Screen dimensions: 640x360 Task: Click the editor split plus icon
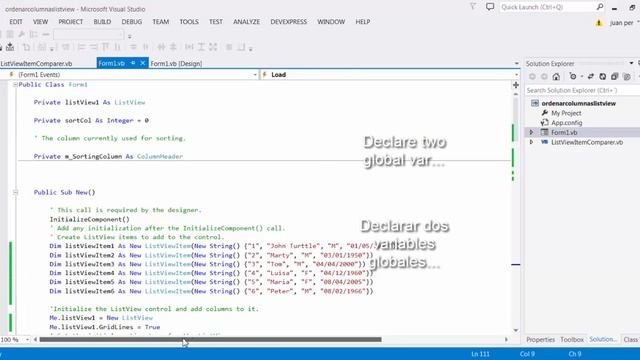click(516, 85)
